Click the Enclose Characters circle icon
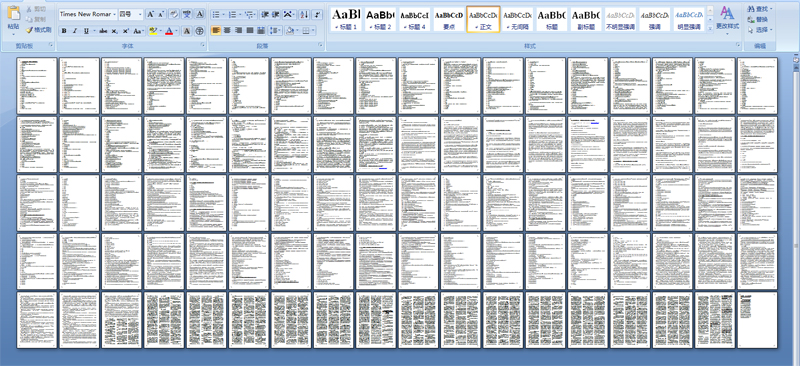The image size is (800, 366). [x=199, y=31]
